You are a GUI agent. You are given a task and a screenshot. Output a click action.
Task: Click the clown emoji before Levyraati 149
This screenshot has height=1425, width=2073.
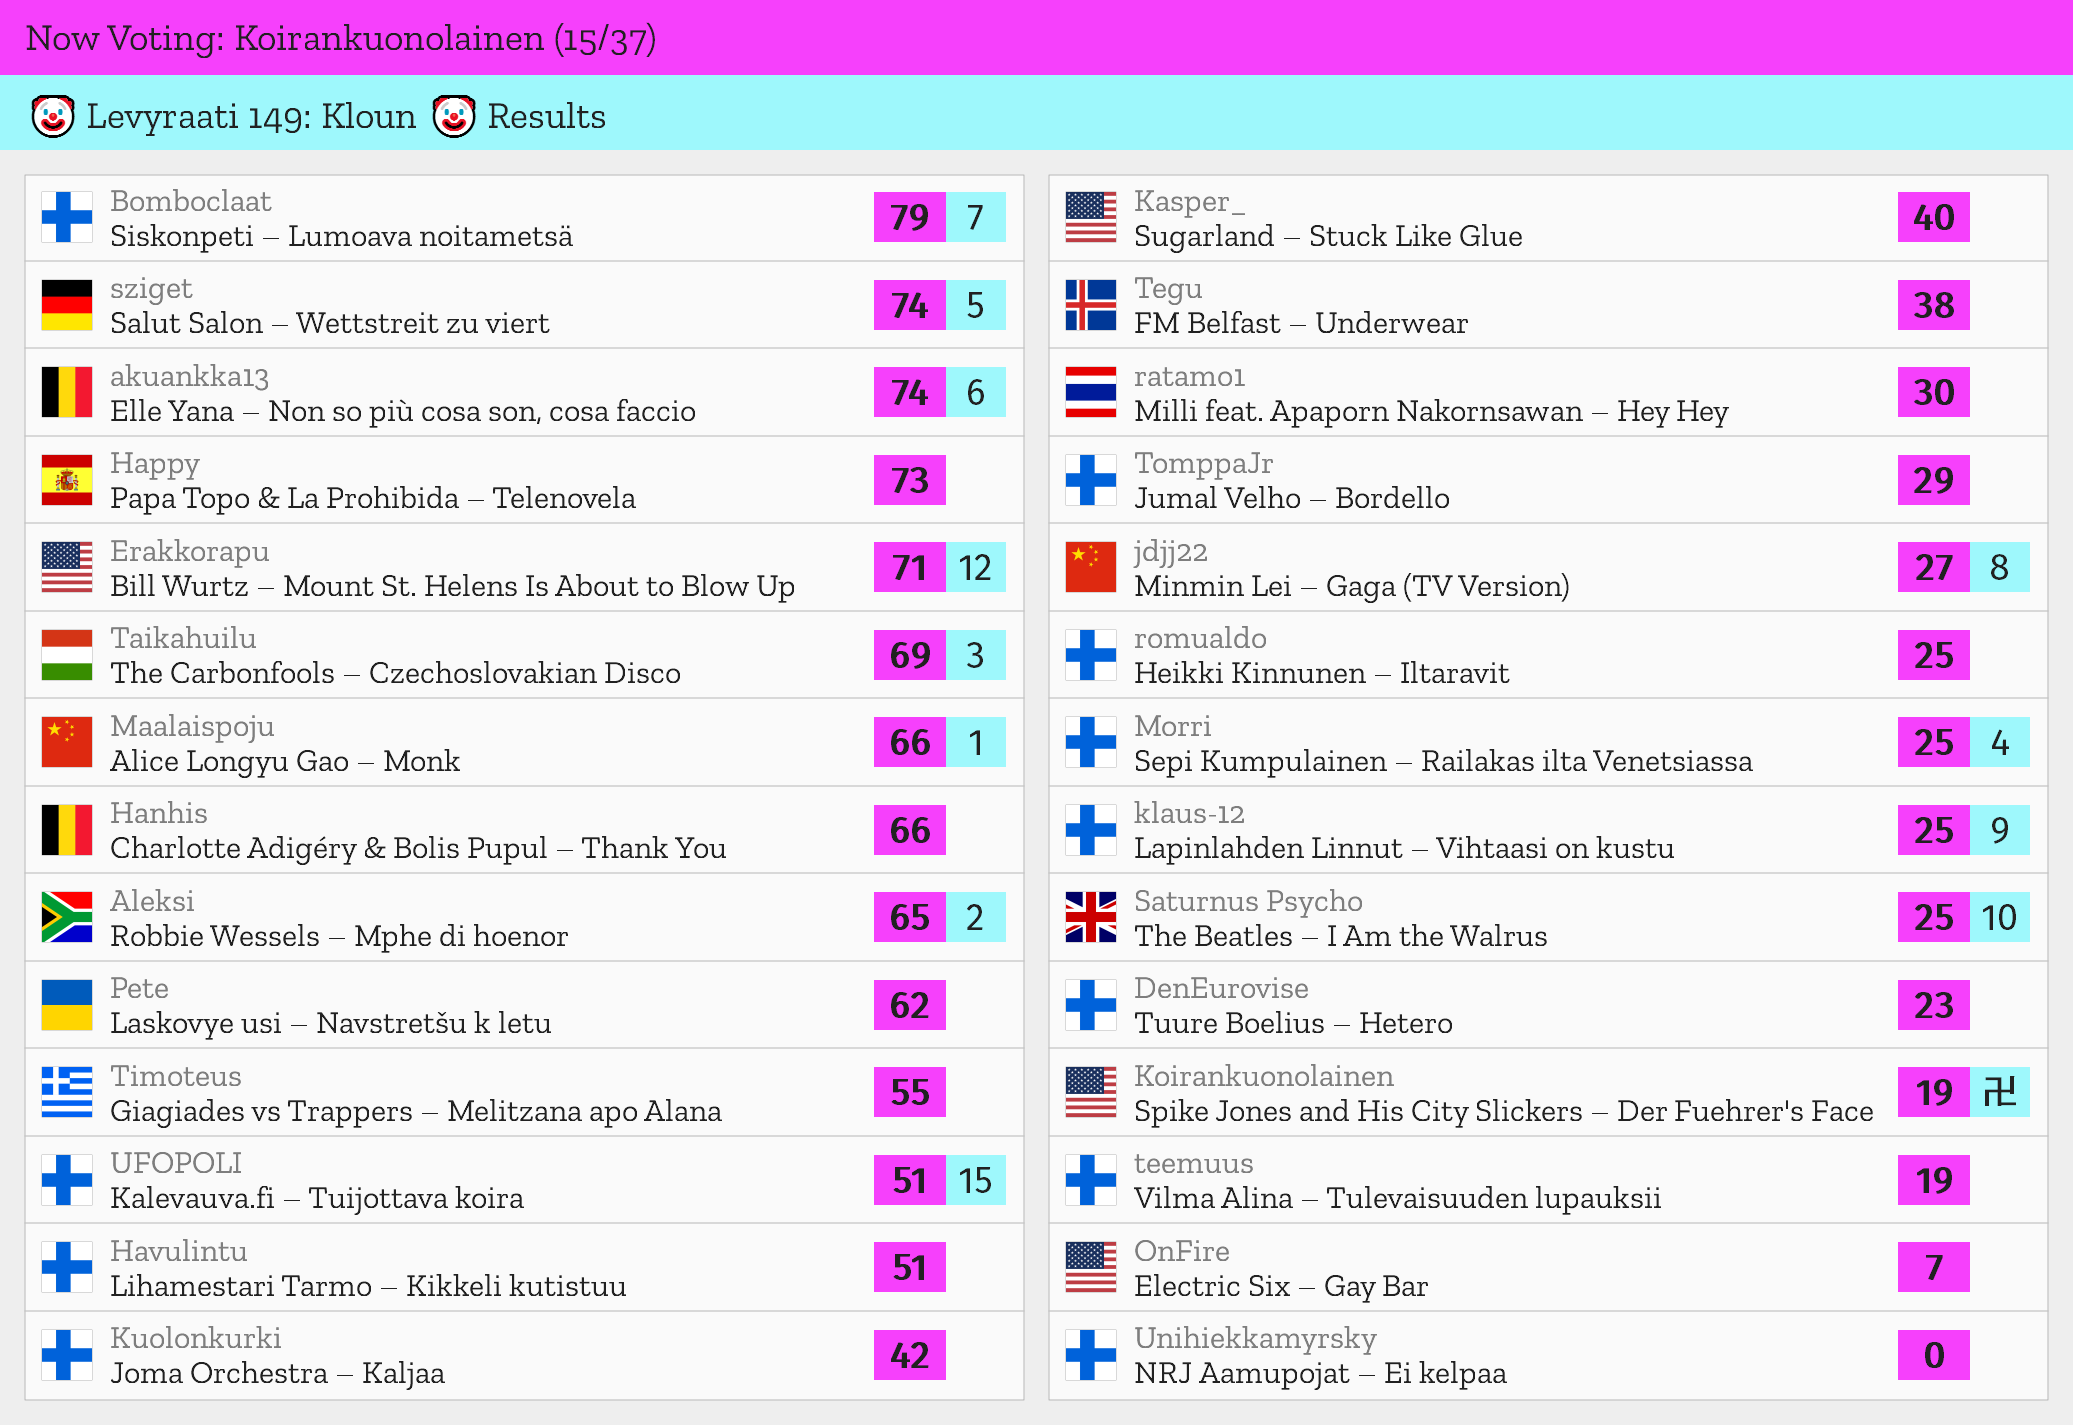(52, 117)
